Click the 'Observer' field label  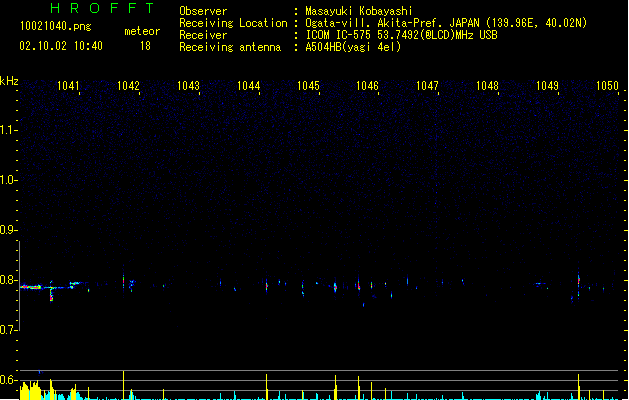click(x=203, y=11)
